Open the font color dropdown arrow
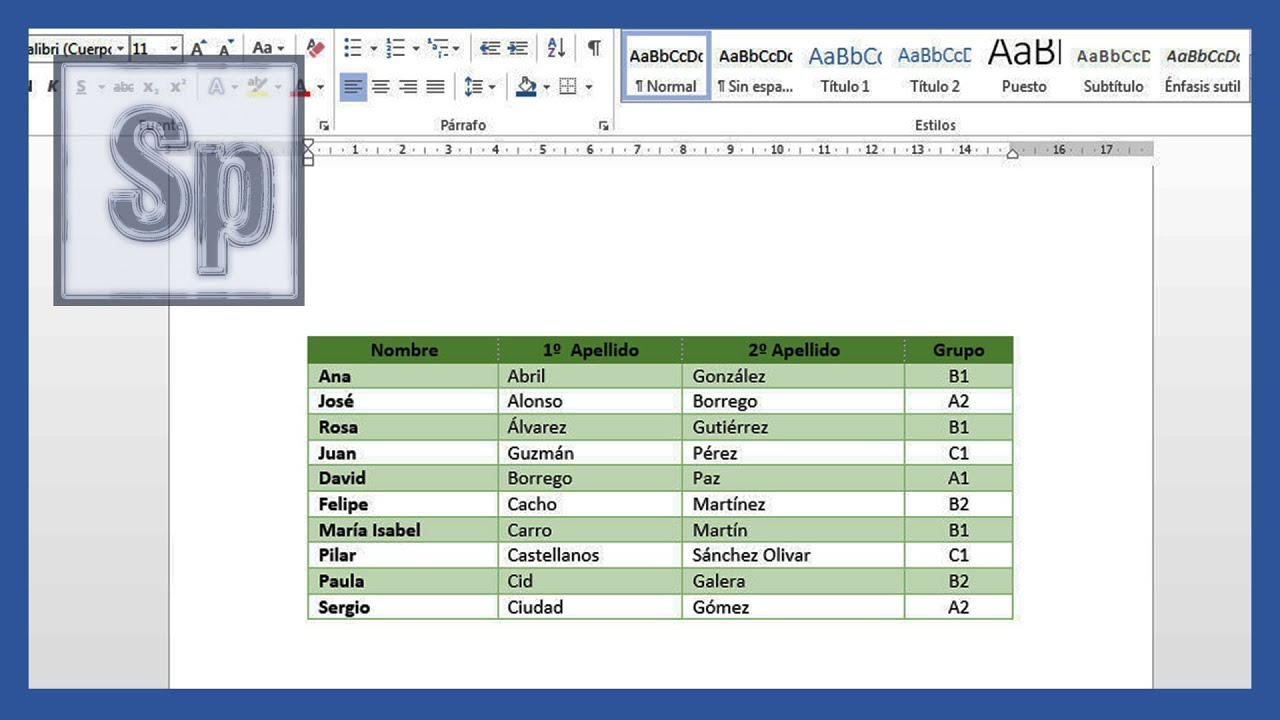Screen dimensions: 1280x720 click(320, 87)
